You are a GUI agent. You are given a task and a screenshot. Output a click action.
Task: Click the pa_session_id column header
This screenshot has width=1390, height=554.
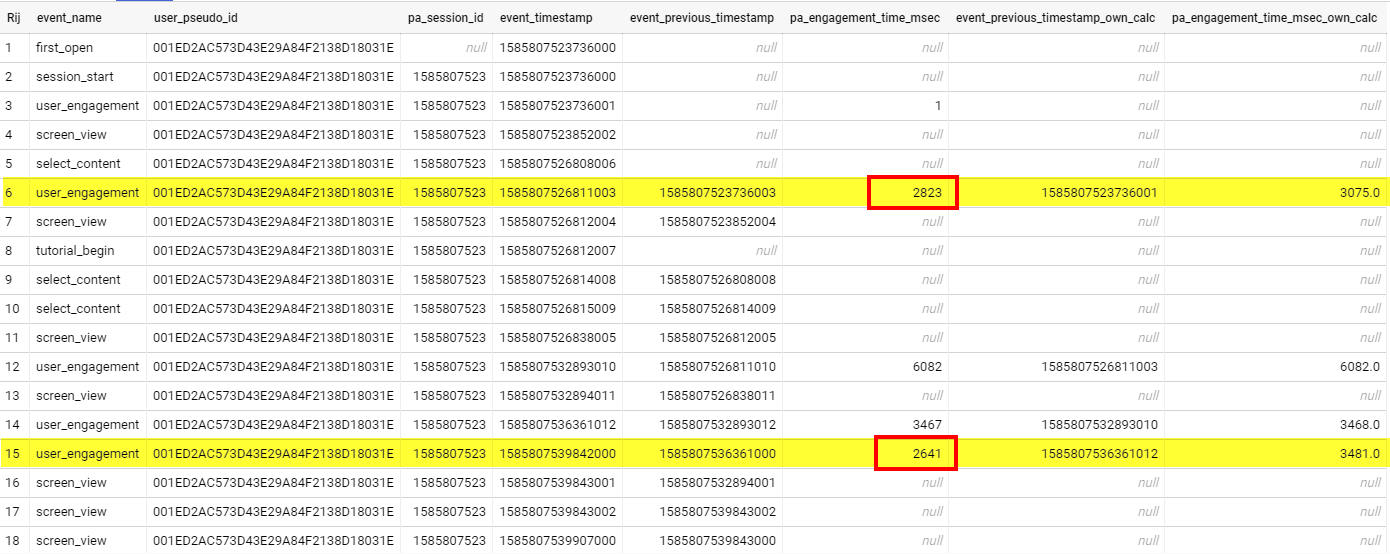coord(446,19)
